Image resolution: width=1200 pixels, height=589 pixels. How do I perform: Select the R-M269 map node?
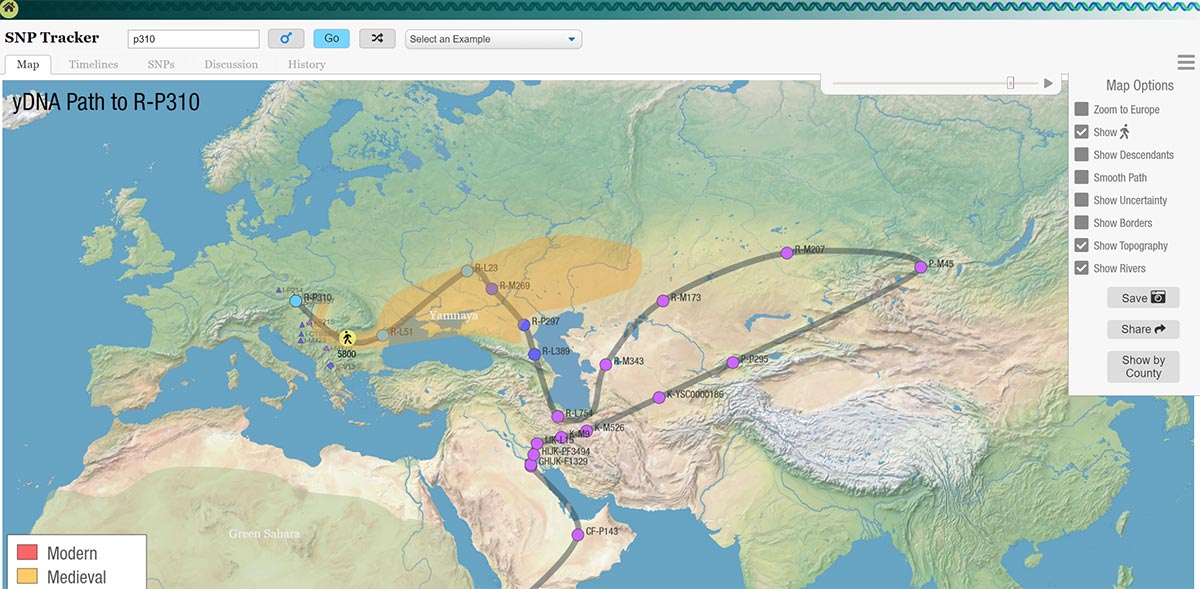(491, 289)
